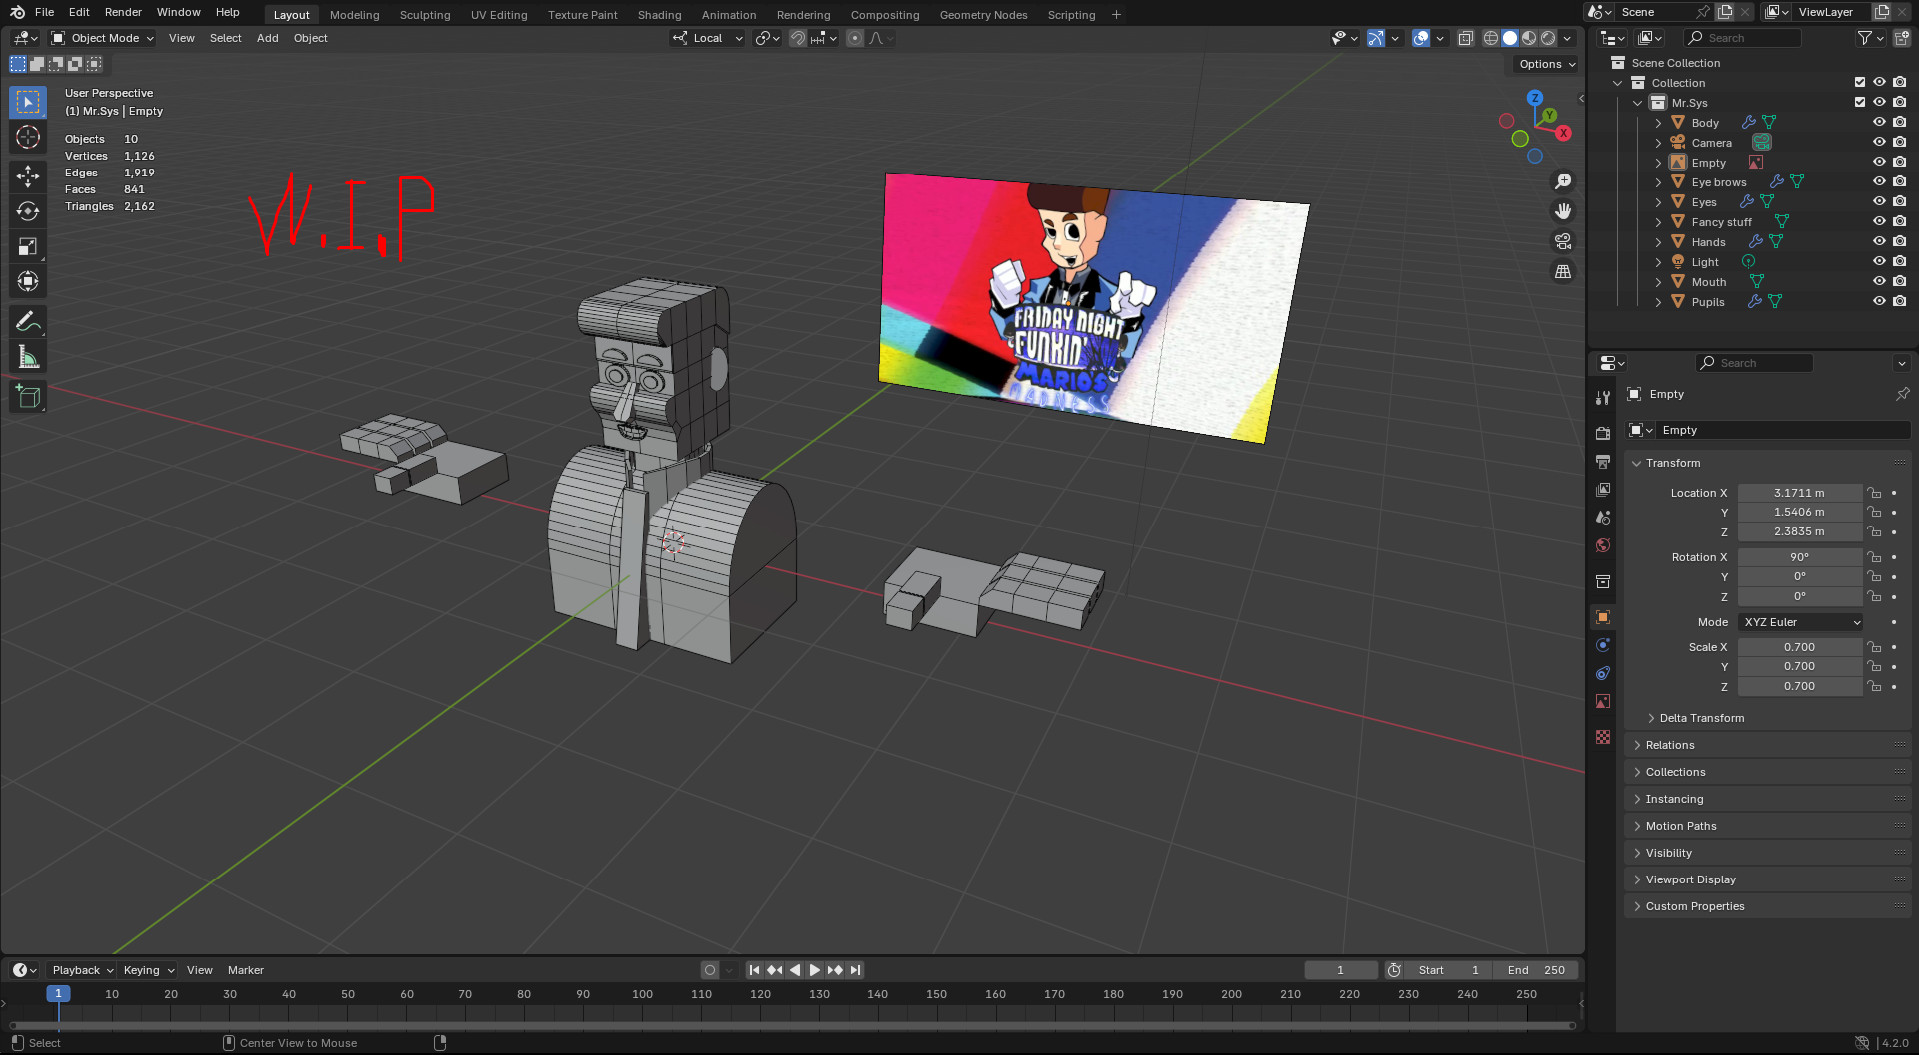Viewport: 1919px width, 1055px height.
Task: Switch to orthographic/perspective grid view icon
Action: point(1562,271)
